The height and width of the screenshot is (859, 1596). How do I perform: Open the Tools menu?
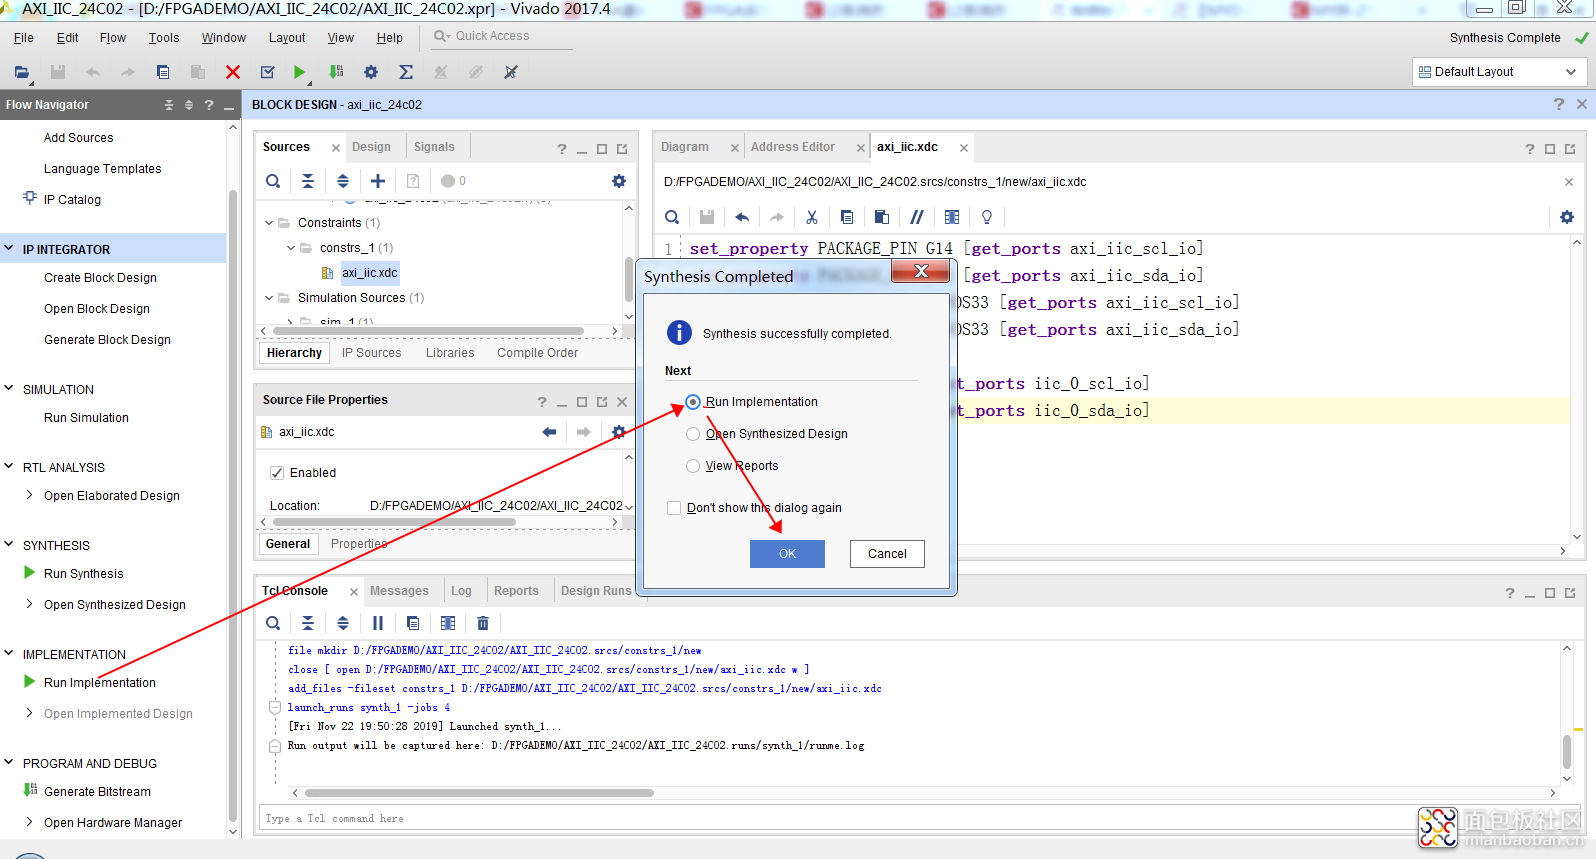point(164,38)
